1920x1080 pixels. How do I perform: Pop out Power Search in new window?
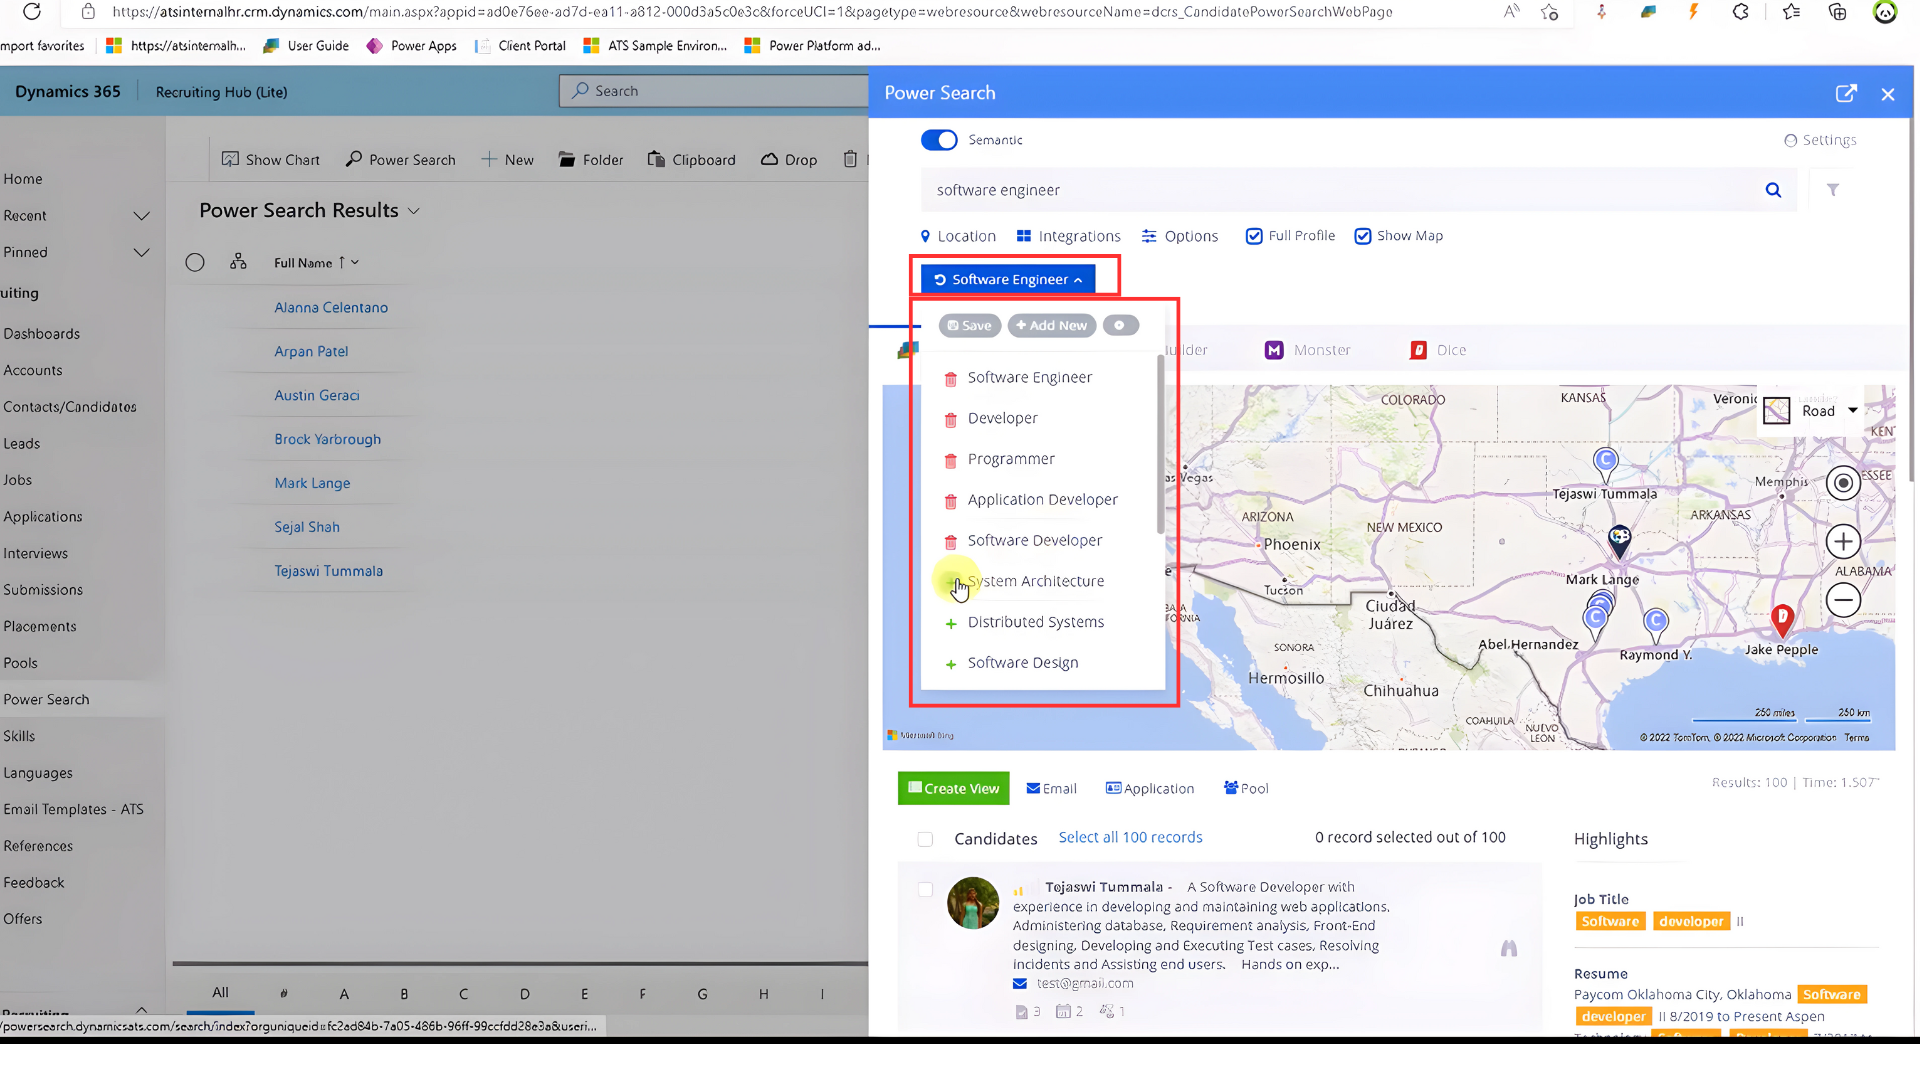(x=1846, y=93)
